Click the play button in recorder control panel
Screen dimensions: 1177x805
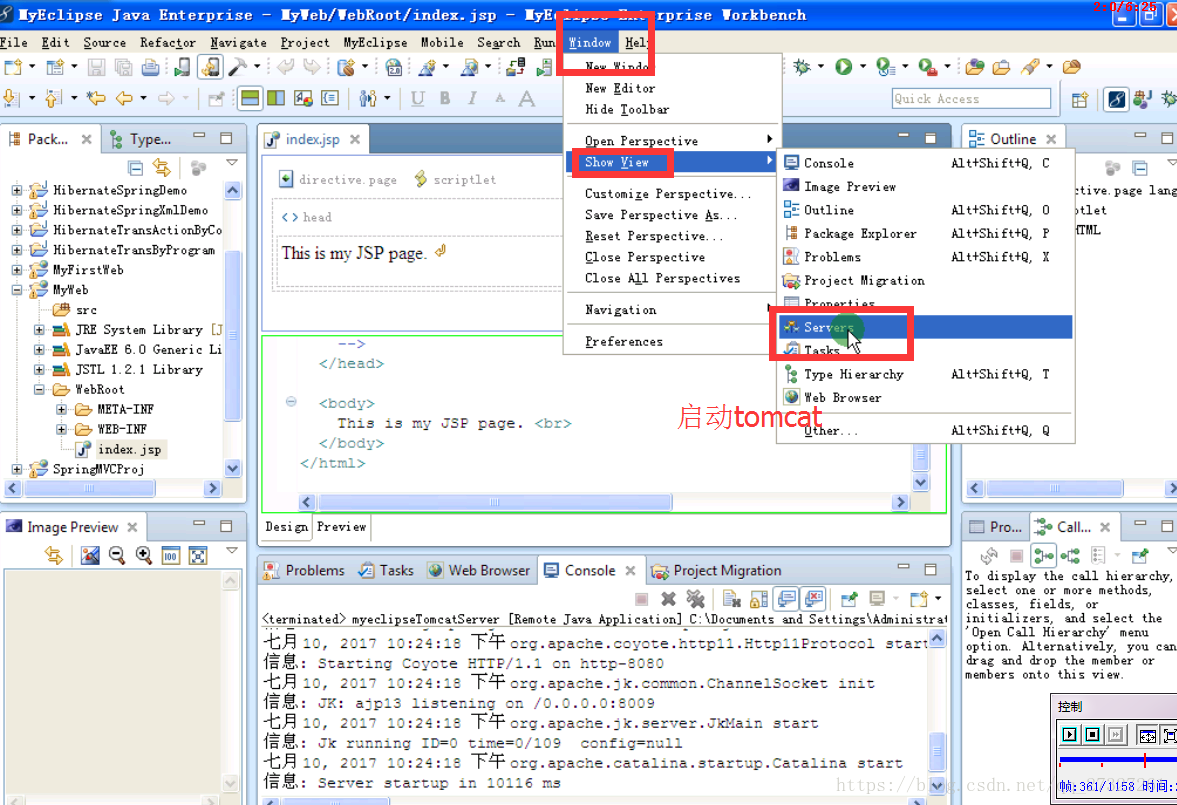[1070, 735]
